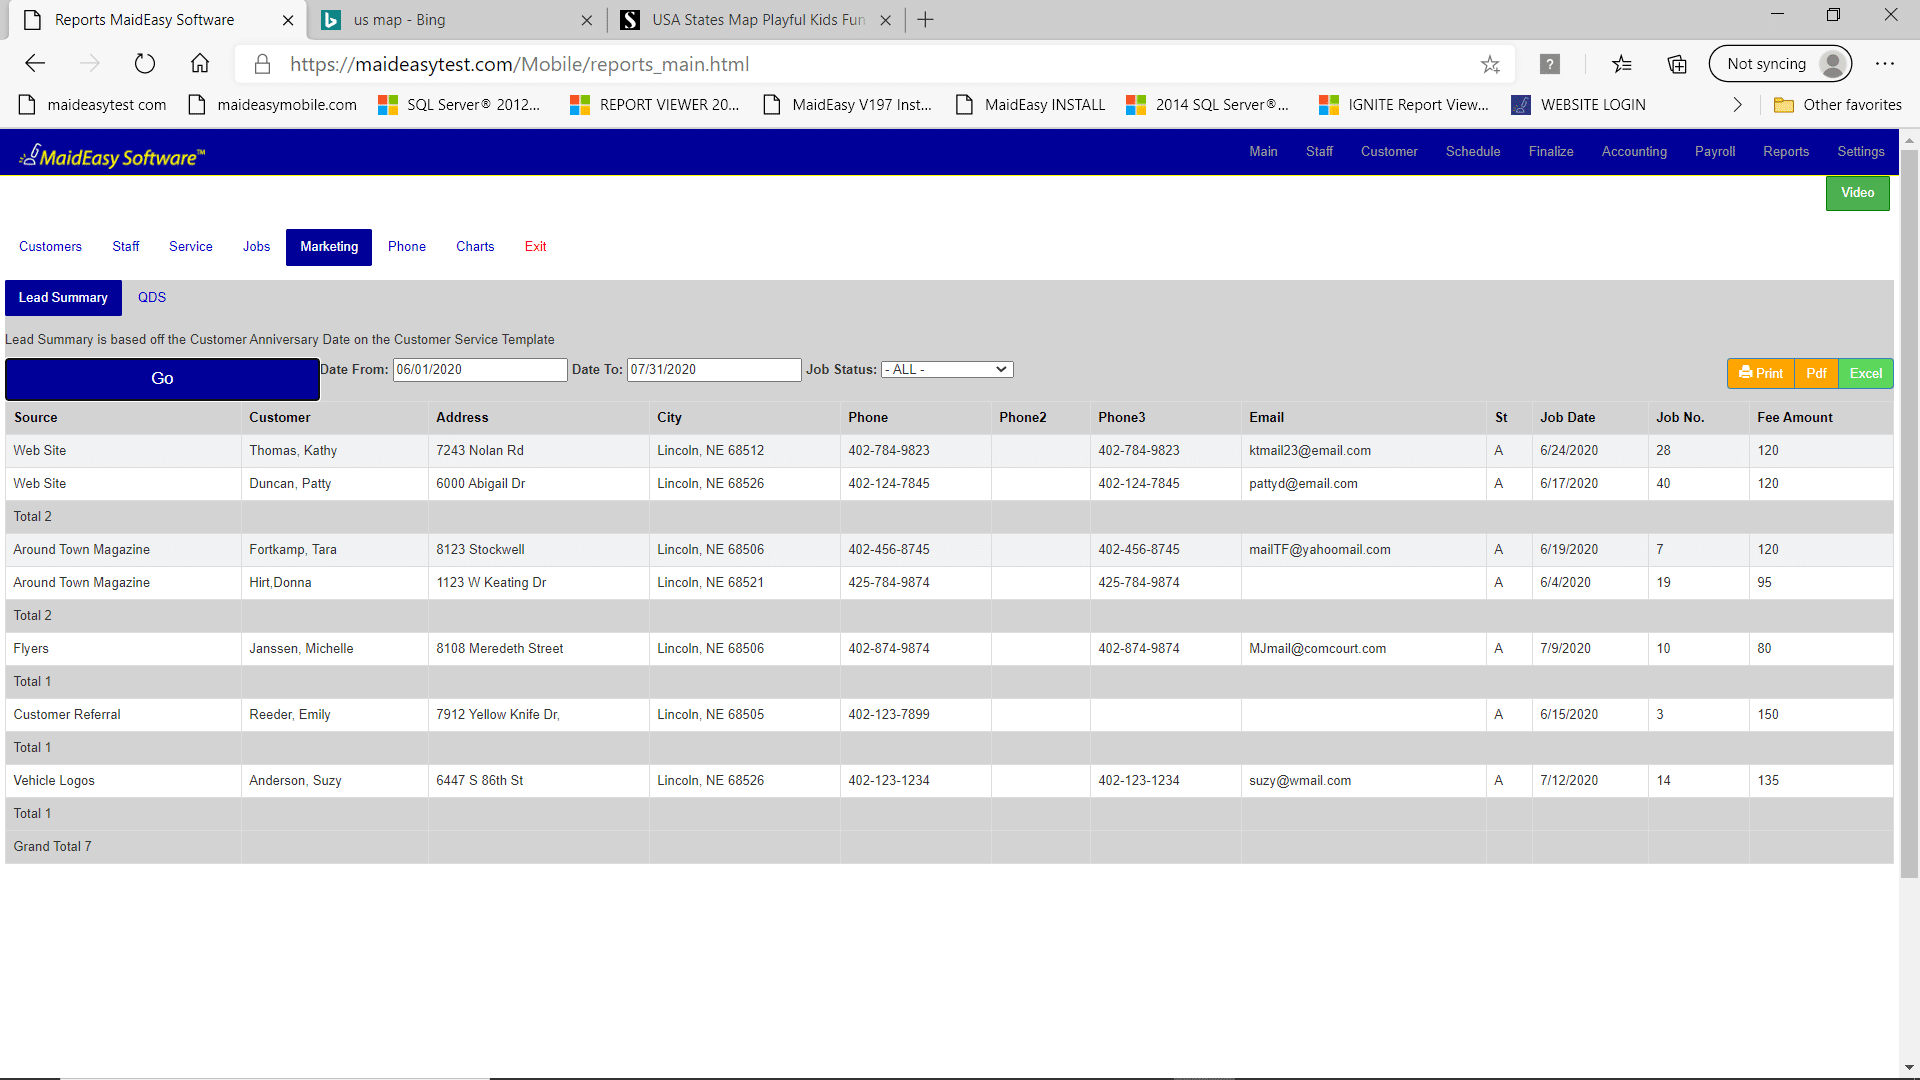Export the report to Excel

(1865, 374)
